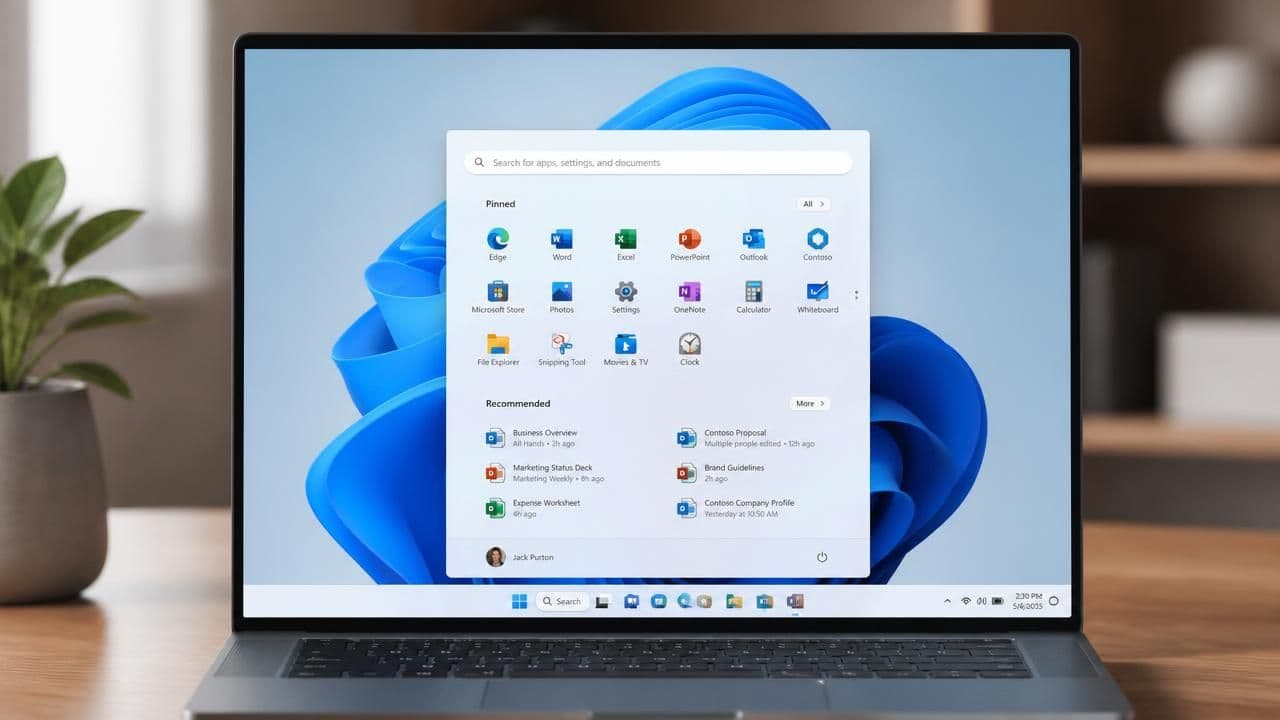Screen dimensions: 1280x720
Task: Open the taskbar clock and date
Action: point(1027,601)
